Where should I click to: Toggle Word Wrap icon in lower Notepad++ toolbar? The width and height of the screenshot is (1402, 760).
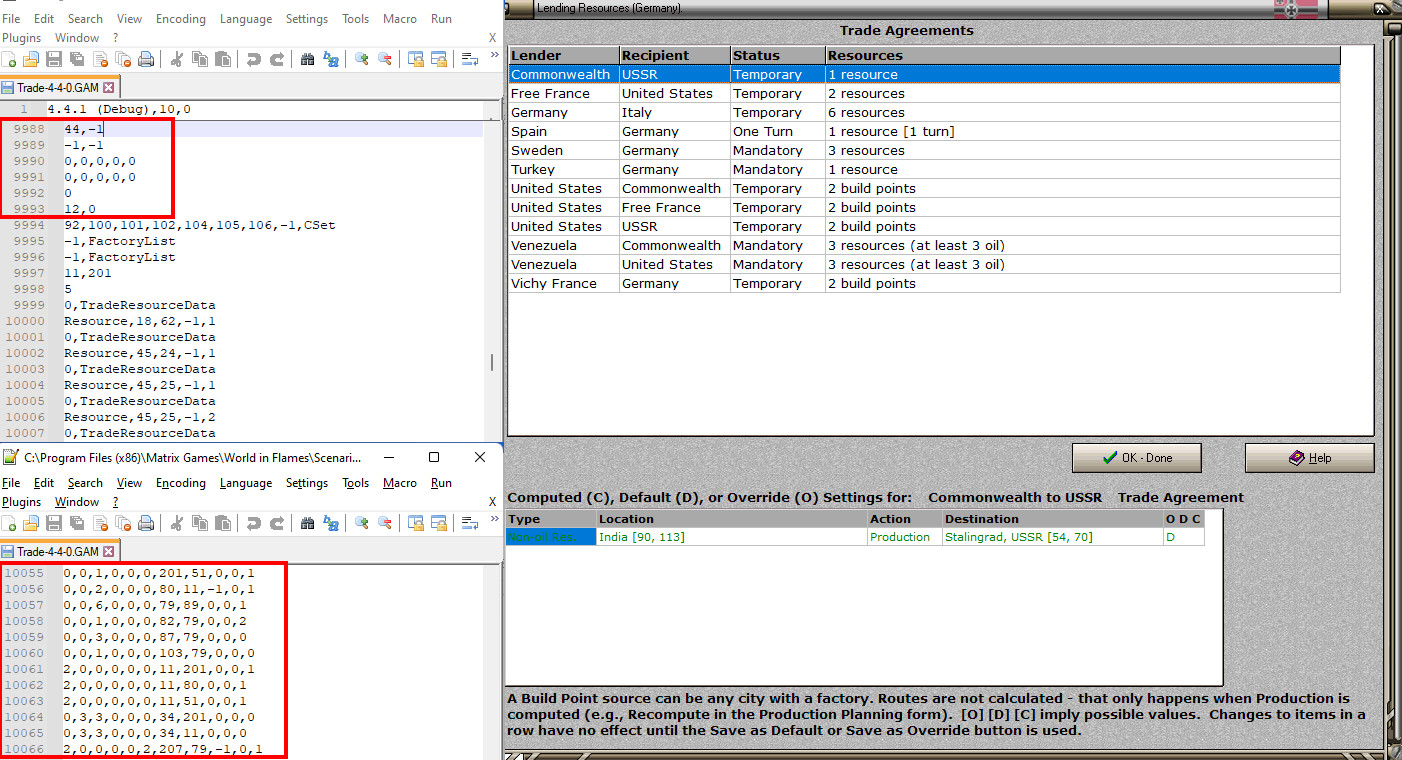click(x=469, y=523)
